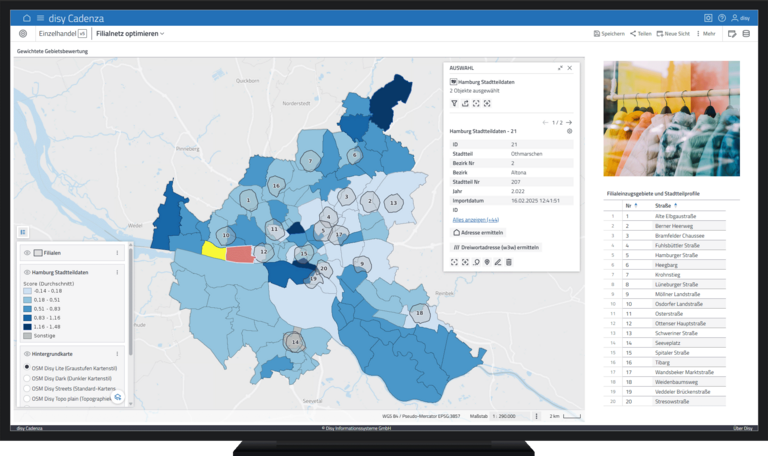Viewport: 768px width, 456px height.
Task: Go to next selected object arrow
Action: [569, 122]
